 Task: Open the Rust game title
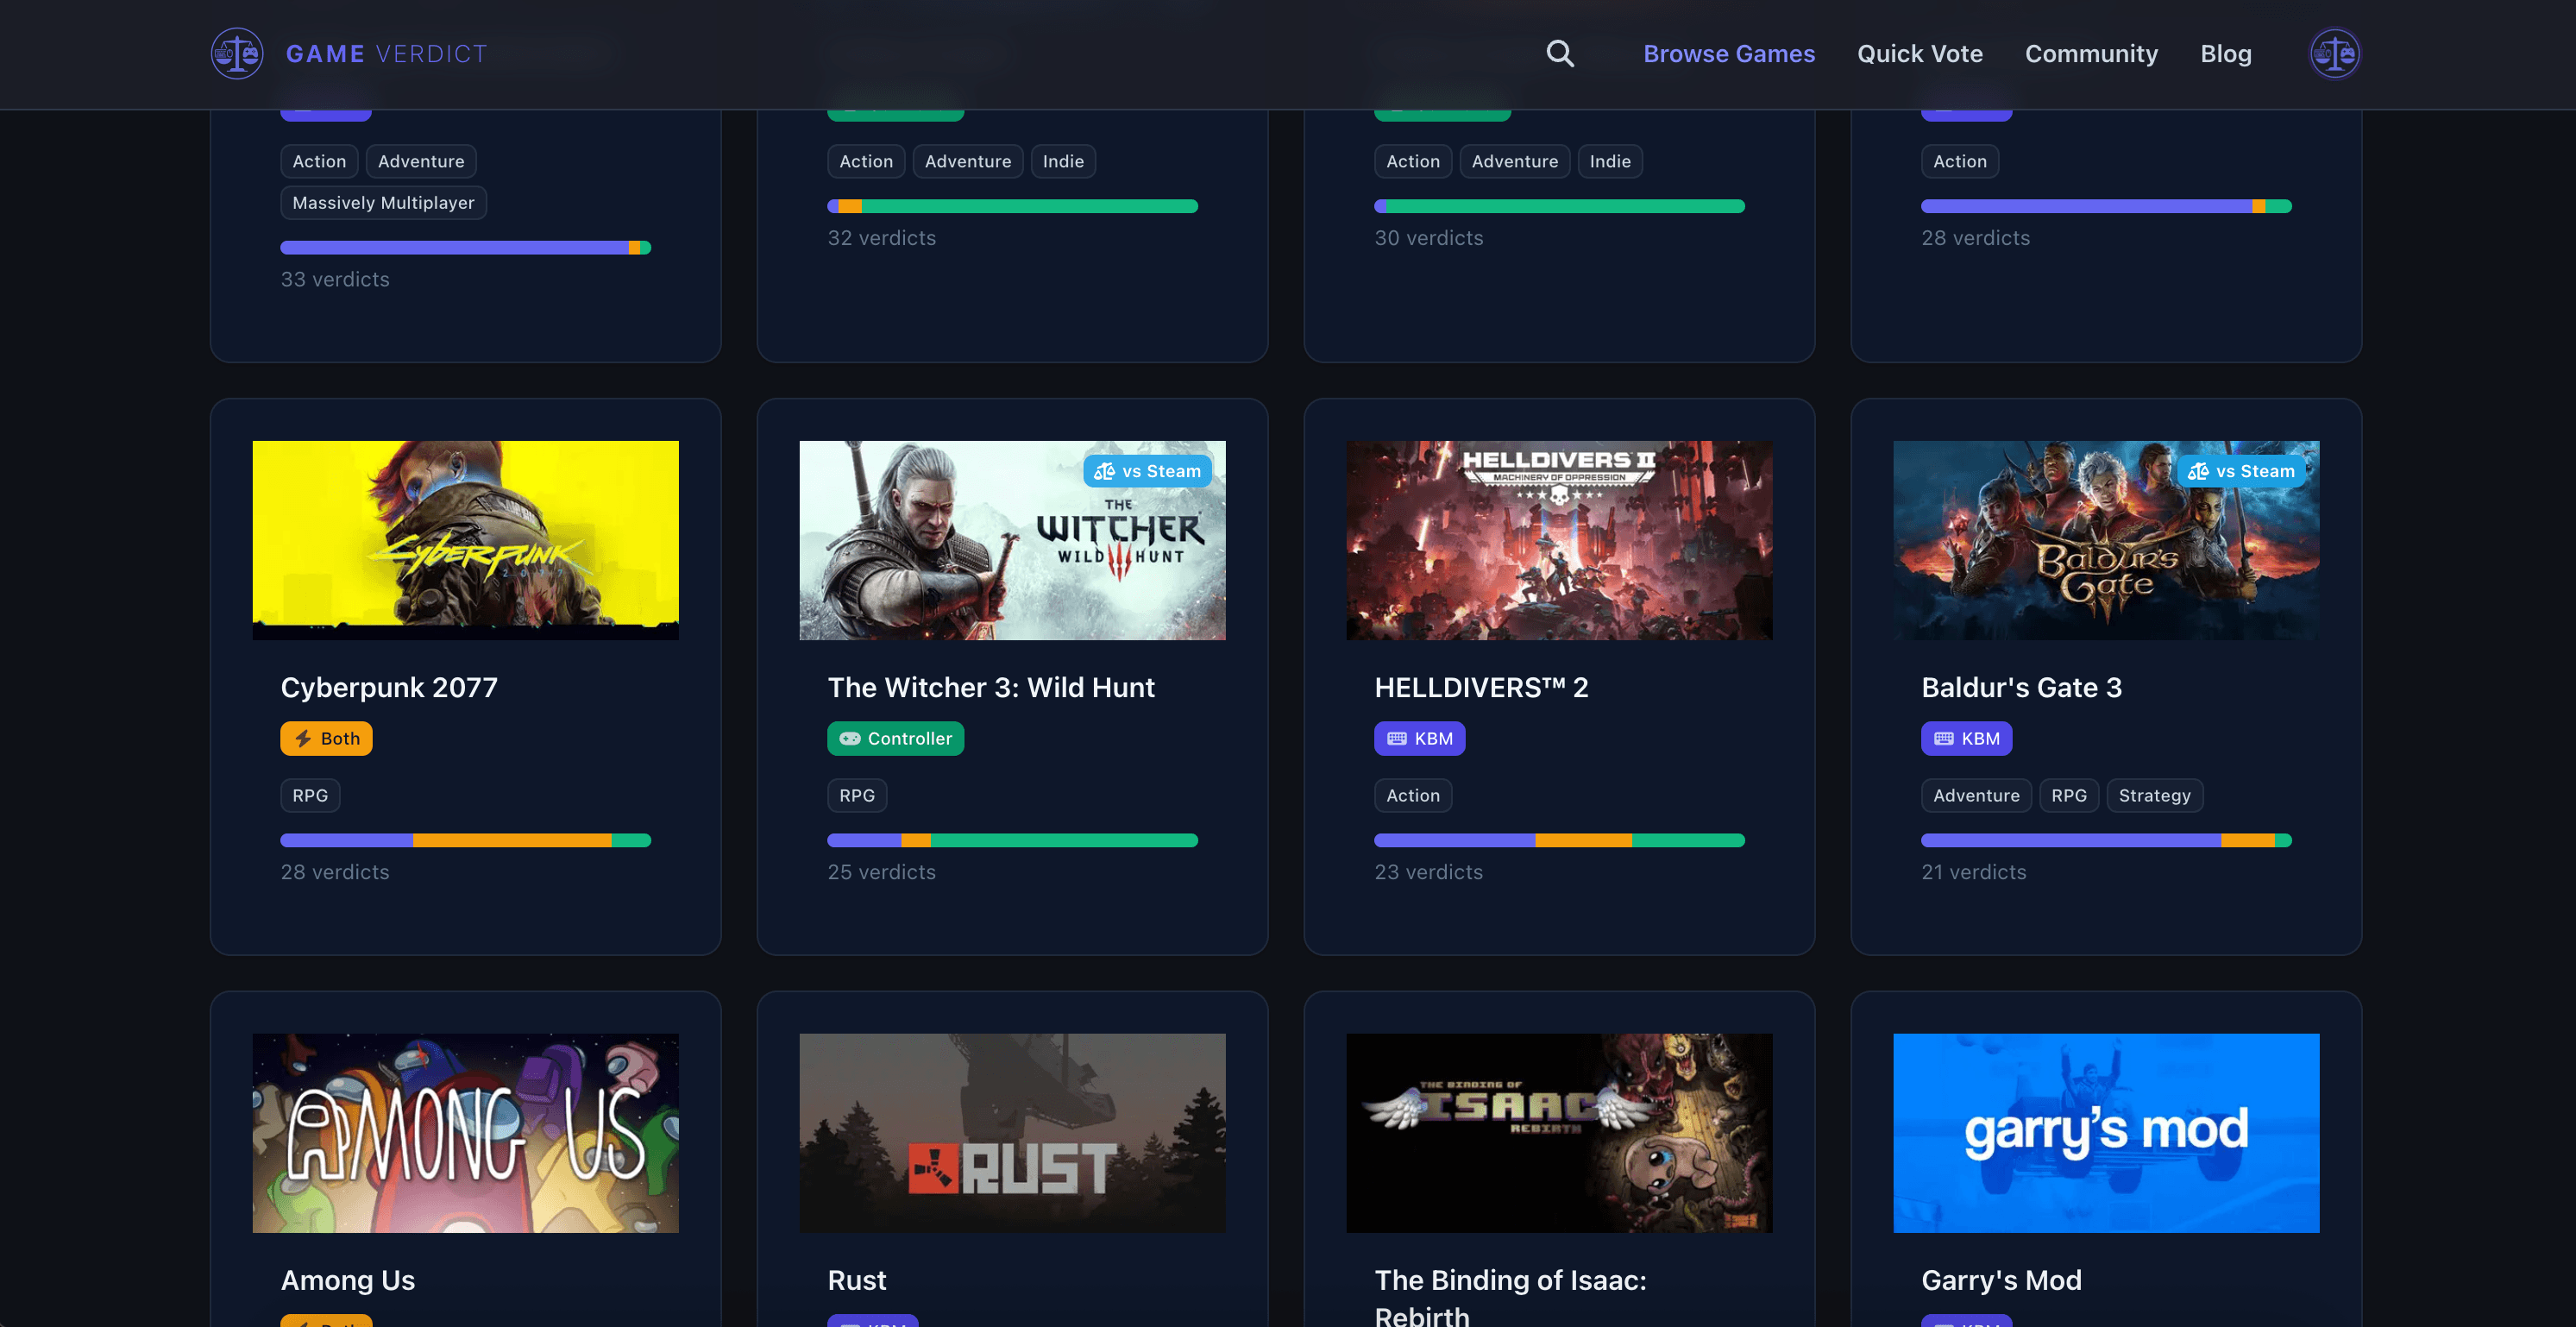(x=857, y=1280)
